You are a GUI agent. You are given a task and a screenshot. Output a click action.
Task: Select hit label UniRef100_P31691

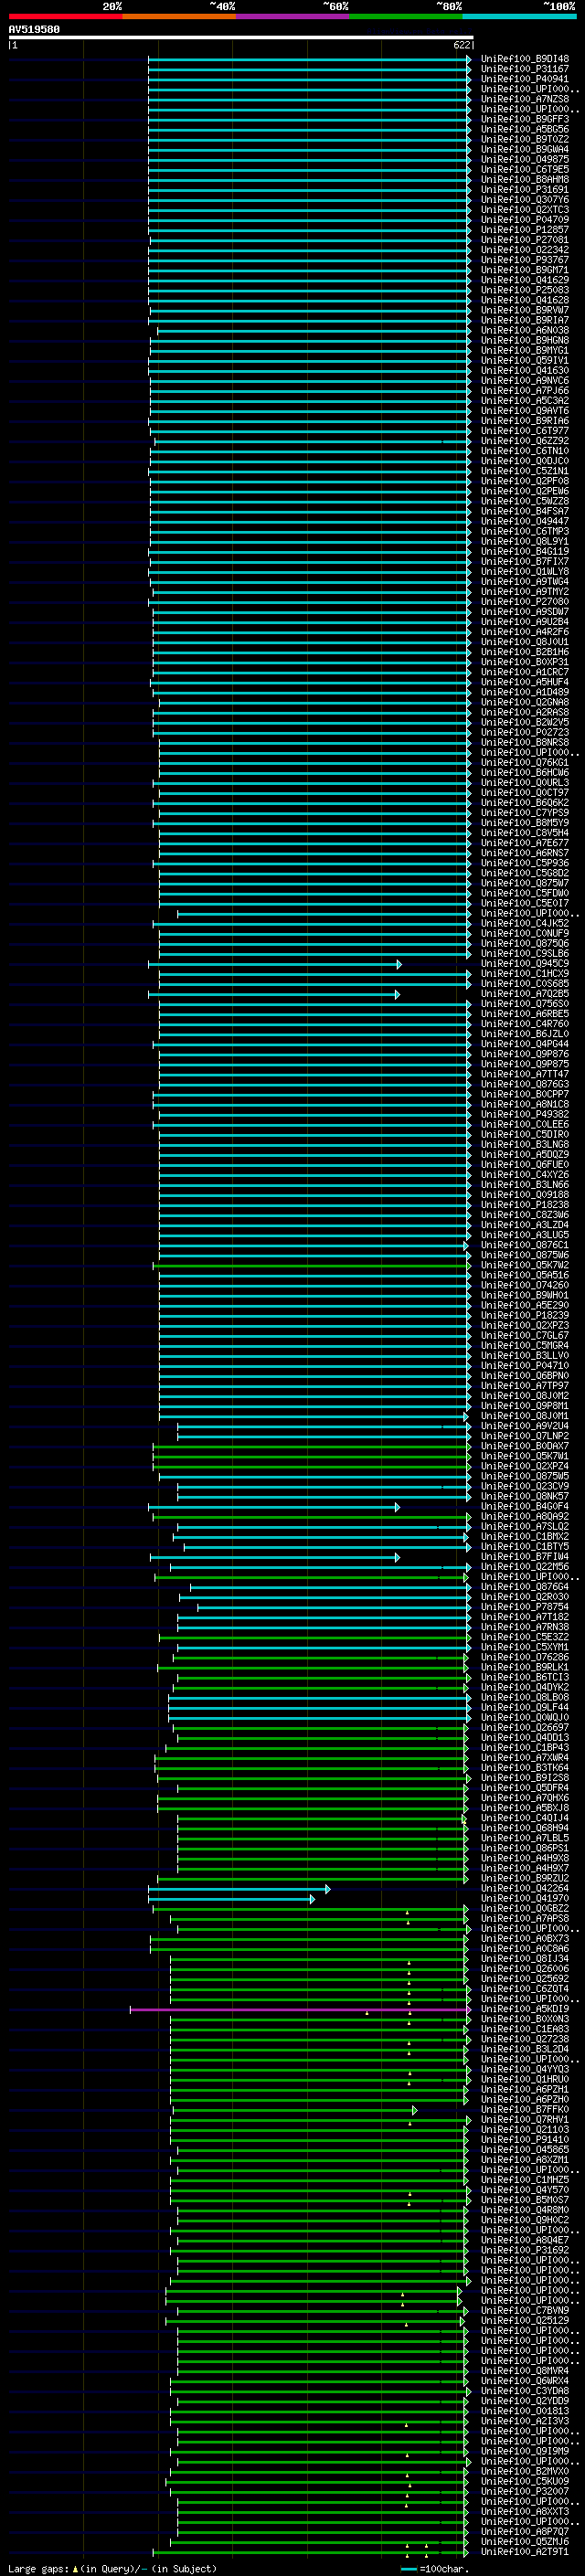(x=525, y=189)
